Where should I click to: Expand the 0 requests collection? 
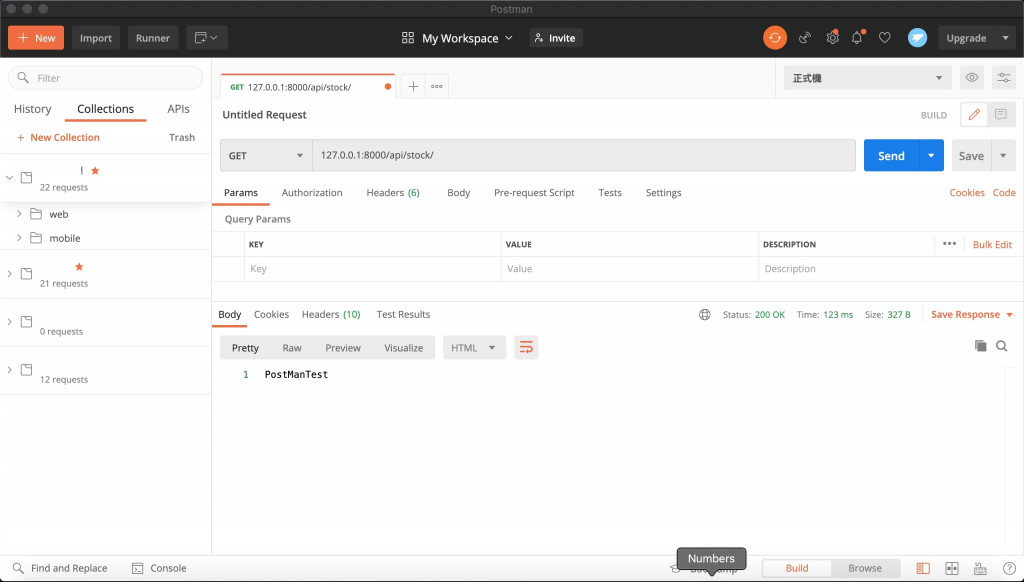[9, 321]
